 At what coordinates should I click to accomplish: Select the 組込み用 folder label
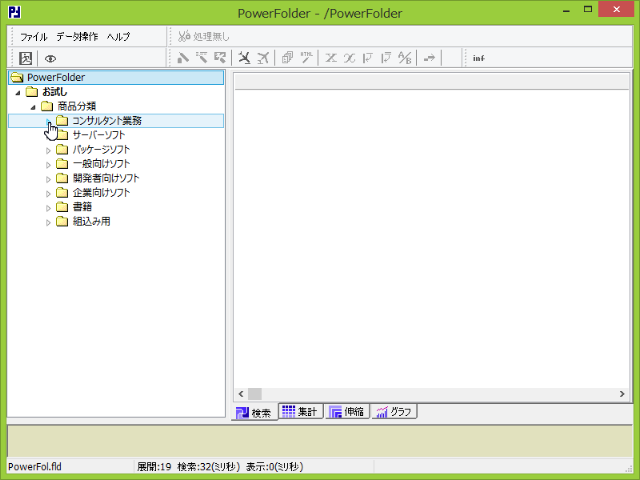(x=91, y=221)
